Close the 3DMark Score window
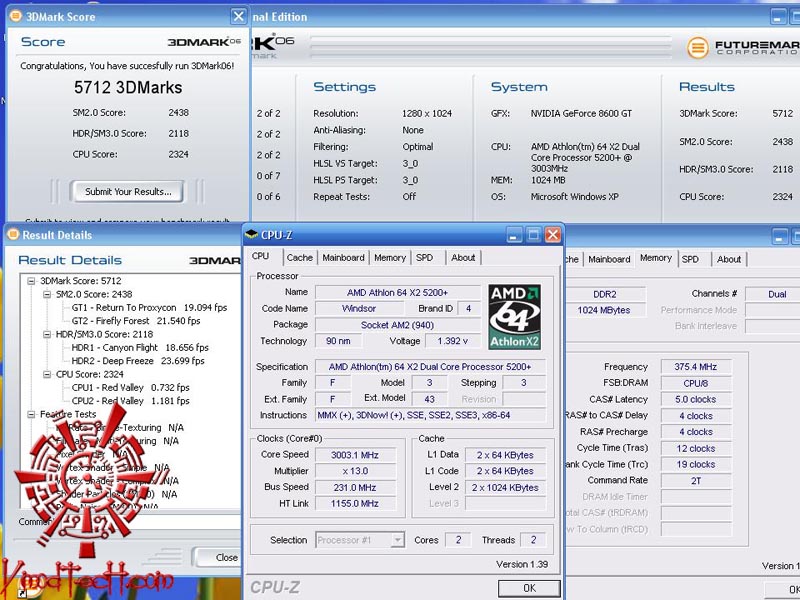The image size is (800, 600). click(x=238, y=16)
